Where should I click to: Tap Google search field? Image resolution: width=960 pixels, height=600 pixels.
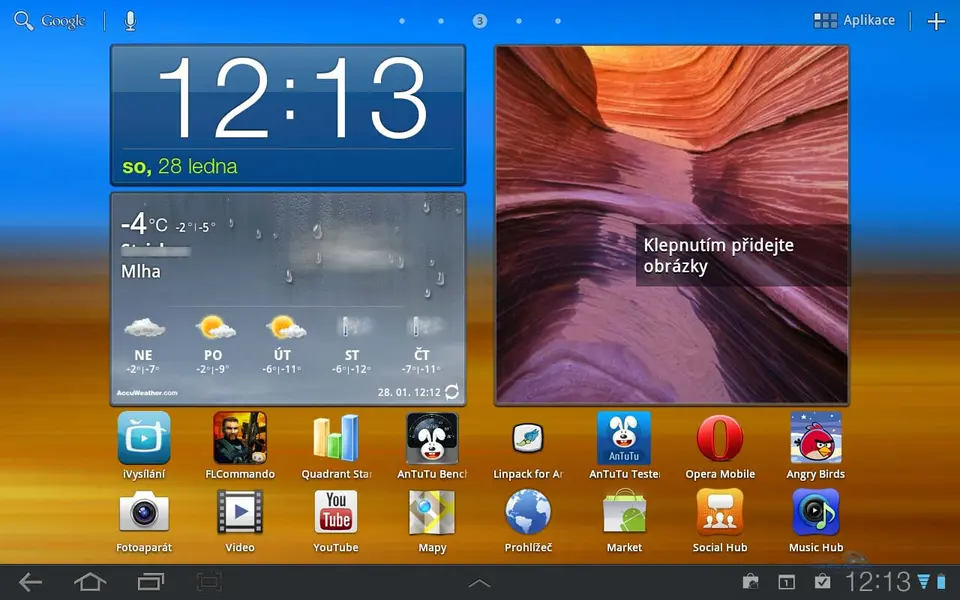pos(52,21)
